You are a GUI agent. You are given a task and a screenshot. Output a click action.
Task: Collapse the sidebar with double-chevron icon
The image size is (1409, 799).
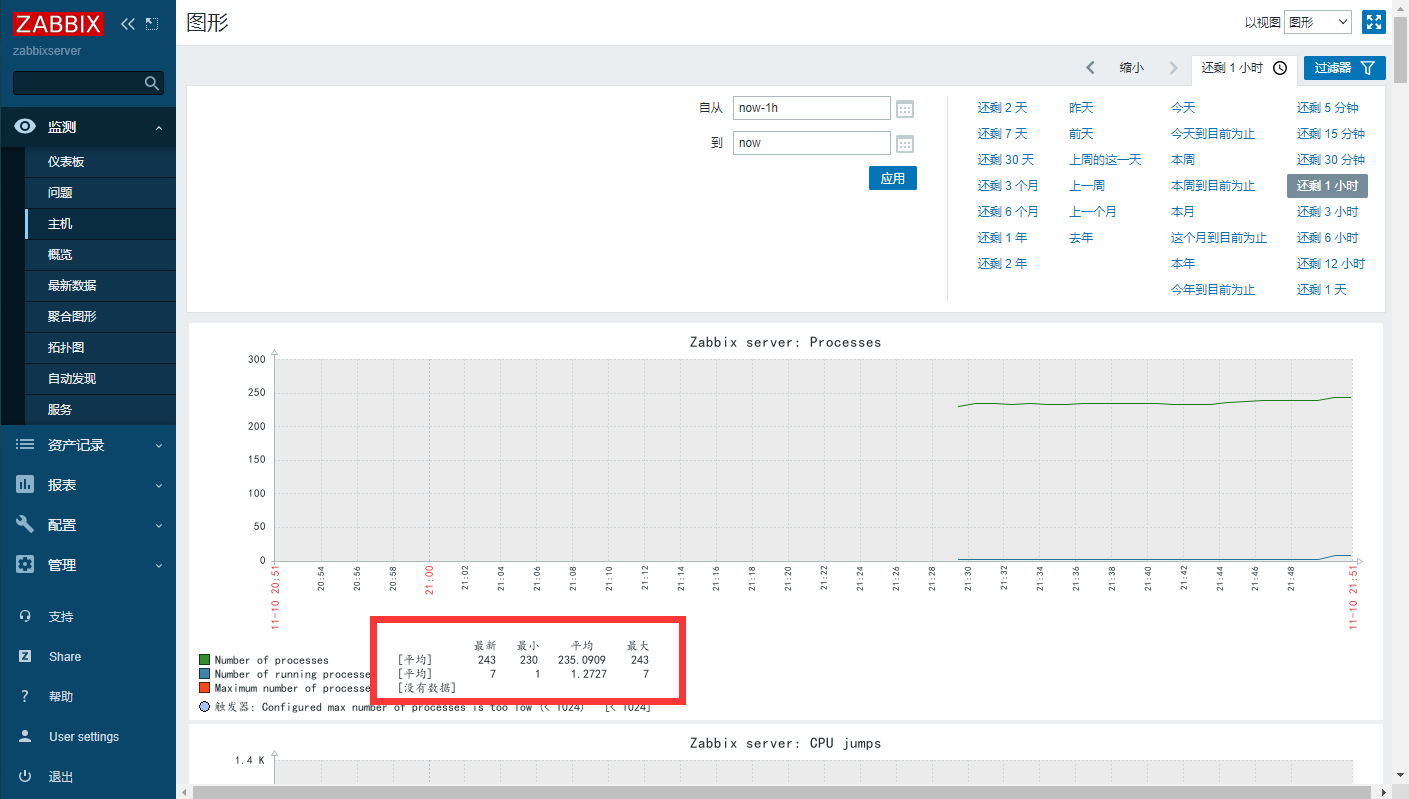(x=128, y=24)
